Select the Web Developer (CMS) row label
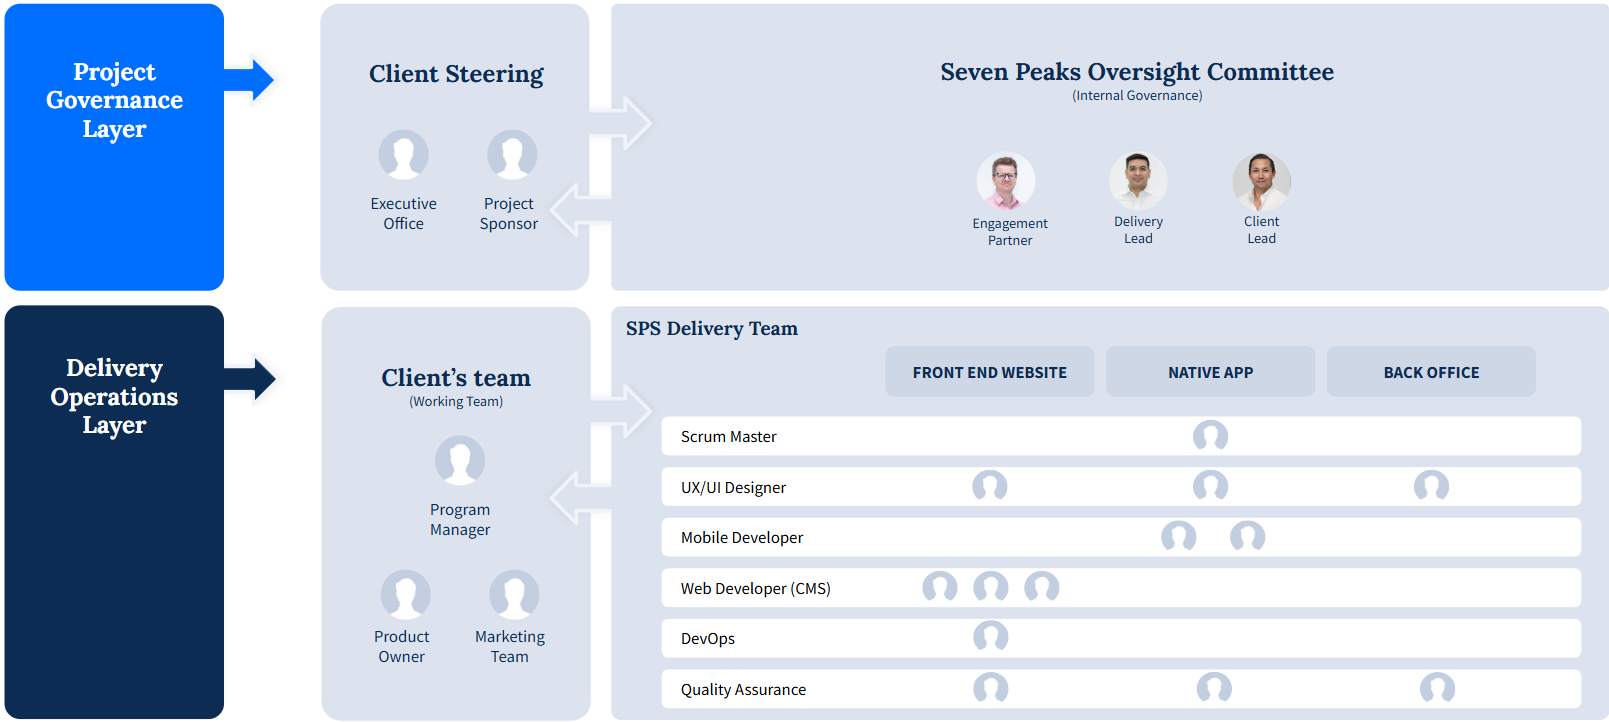Image resolution: width=1609 pixels, height=722 pixels. click(x=755, y=589)
